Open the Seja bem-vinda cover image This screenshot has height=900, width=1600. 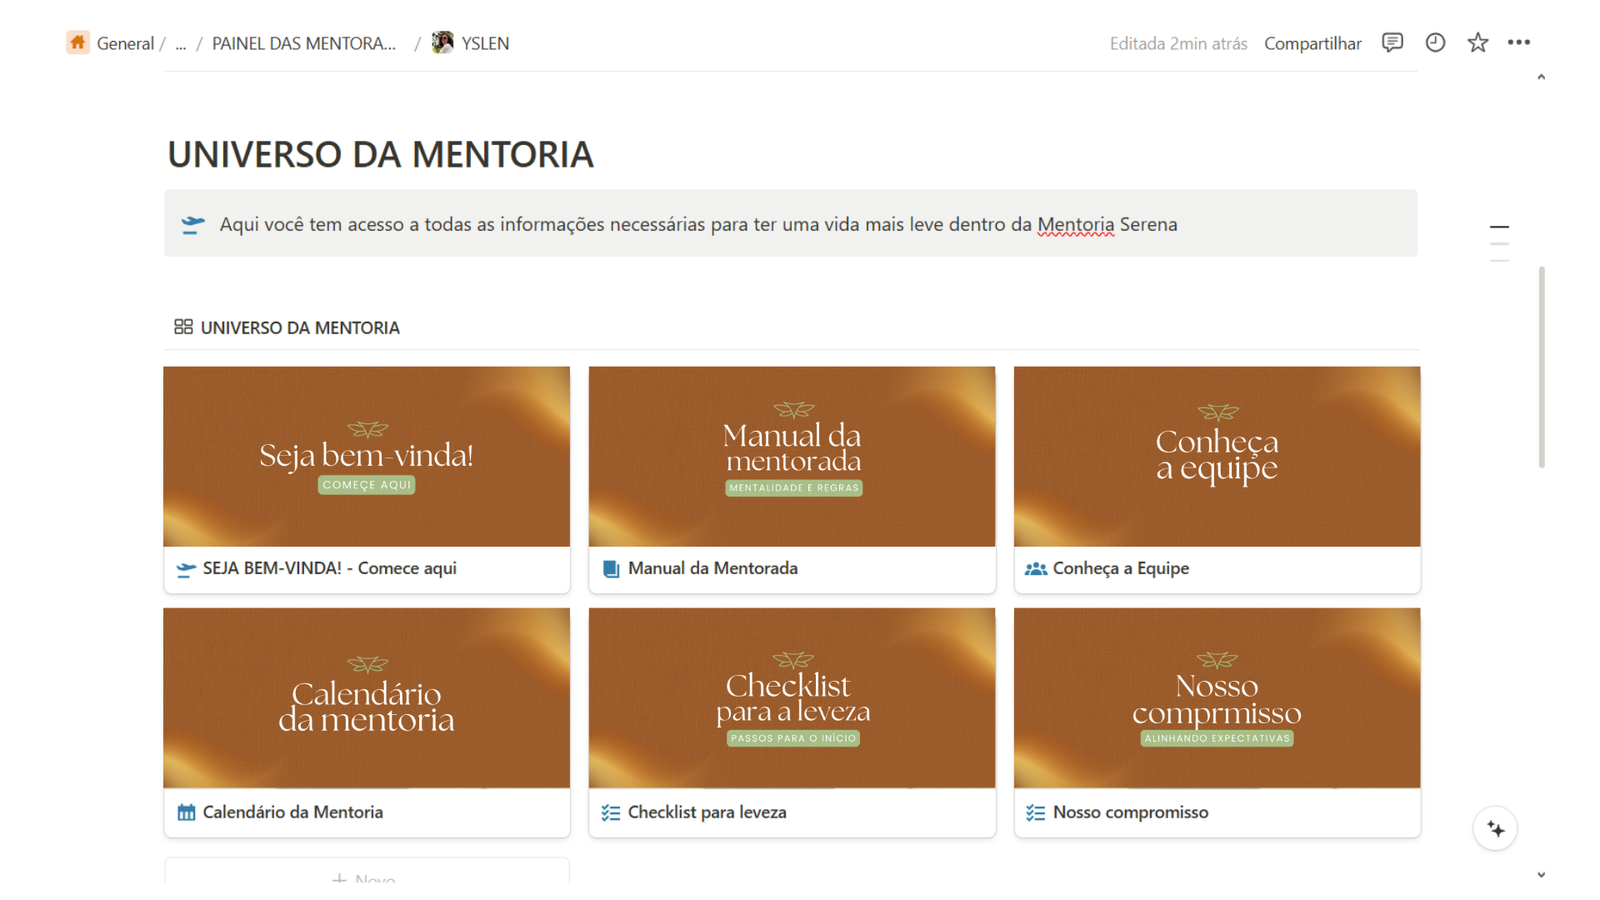pyautogui.click(x=367, y=457)
